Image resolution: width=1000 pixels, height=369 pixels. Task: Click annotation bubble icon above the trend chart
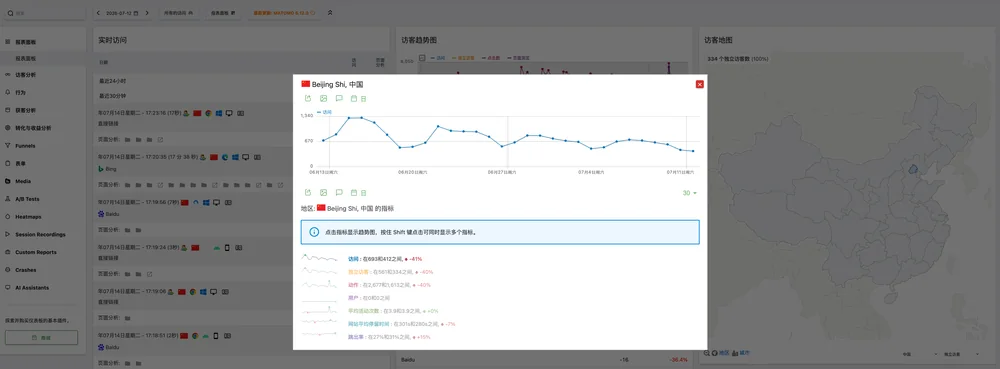(x=339, y=99)
